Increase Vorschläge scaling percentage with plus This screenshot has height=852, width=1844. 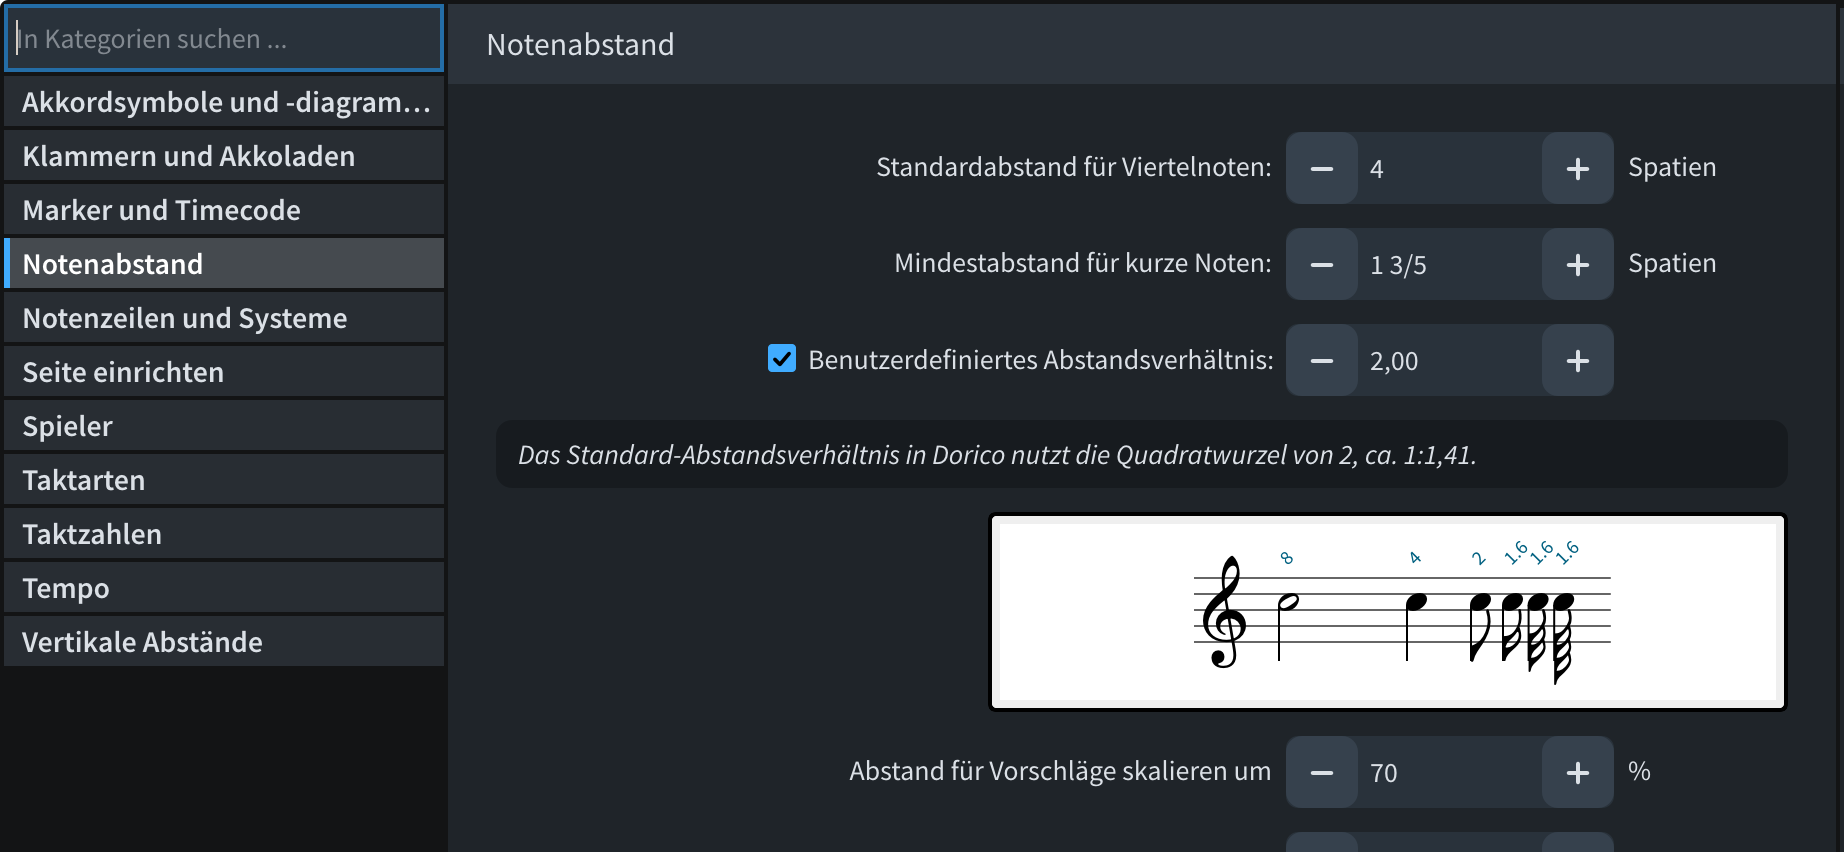pos(1577,773)
